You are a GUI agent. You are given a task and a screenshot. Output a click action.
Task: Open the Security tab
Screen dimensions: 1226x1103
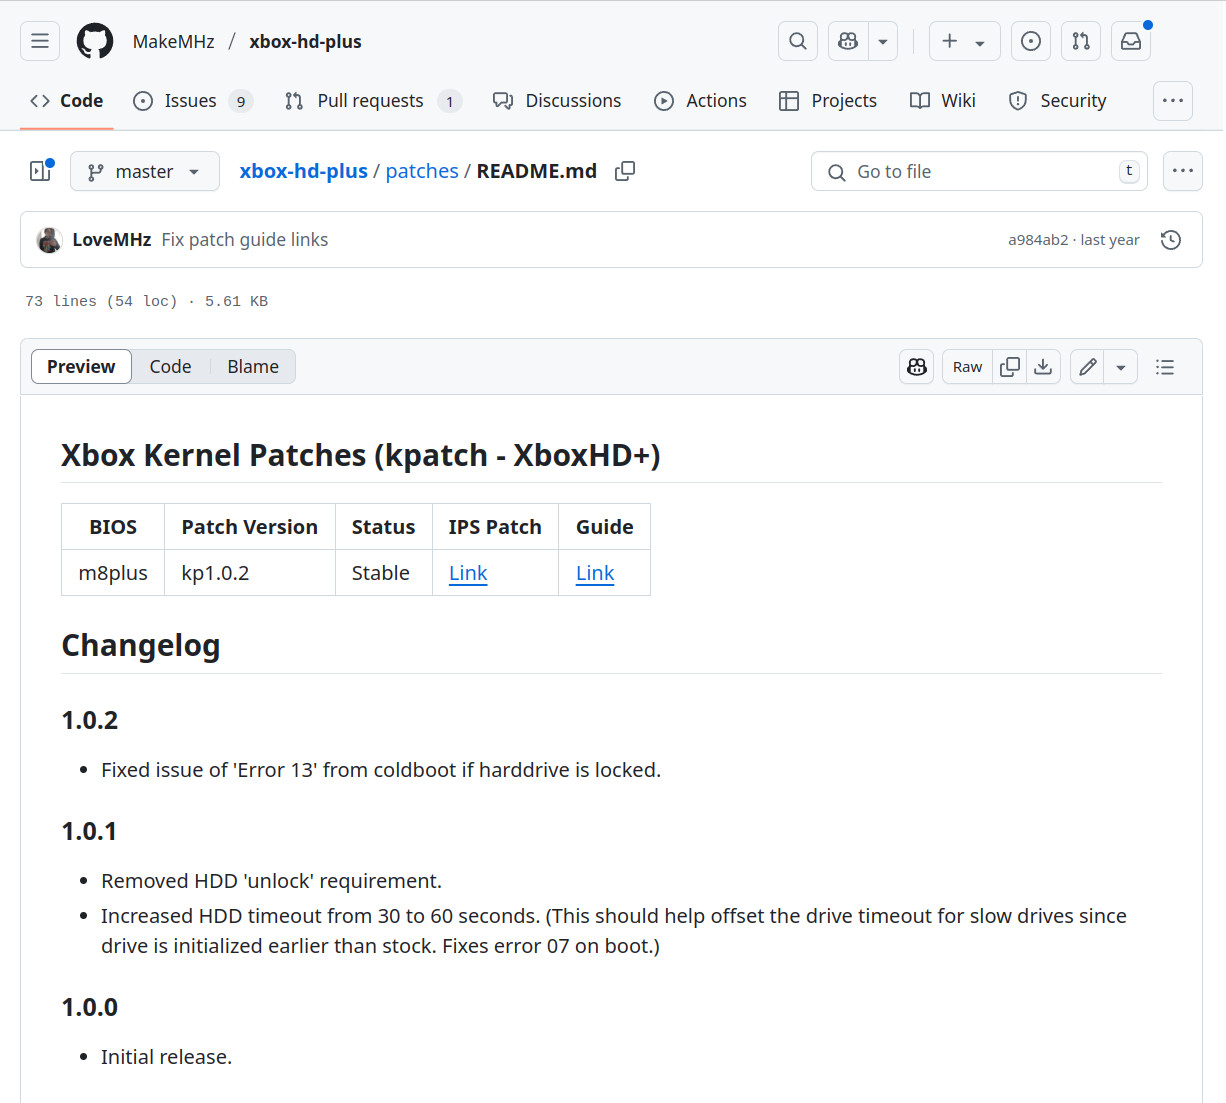(x=1058, y=101)
